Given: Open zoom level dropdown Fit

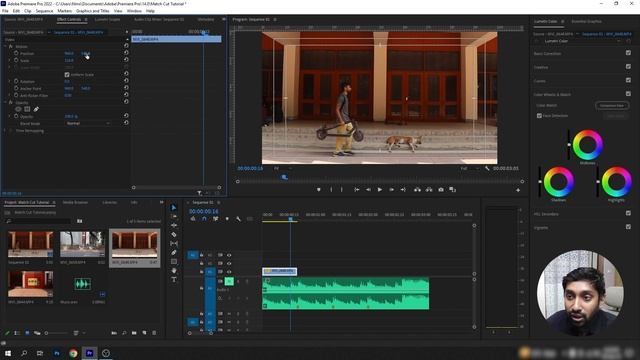Looking at the screenshot, I should (x=282, y=168).
